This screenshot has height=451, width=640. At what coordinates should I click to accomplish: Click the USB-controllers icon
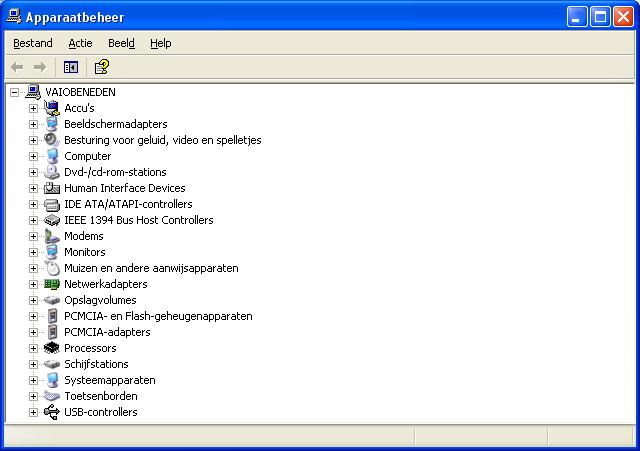(52, 412)
